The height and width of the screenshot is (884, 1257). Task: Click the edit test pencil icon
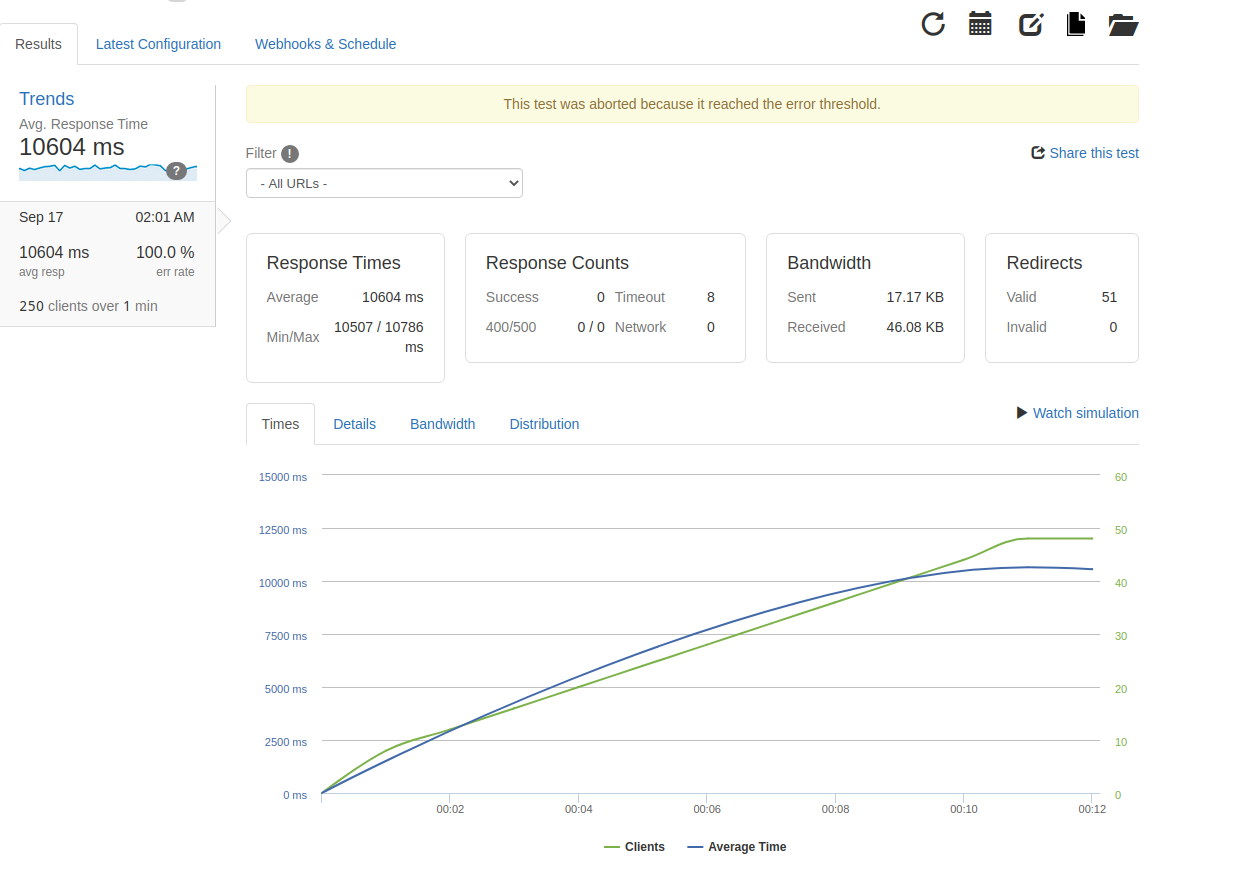click(x=1030, y=24)
